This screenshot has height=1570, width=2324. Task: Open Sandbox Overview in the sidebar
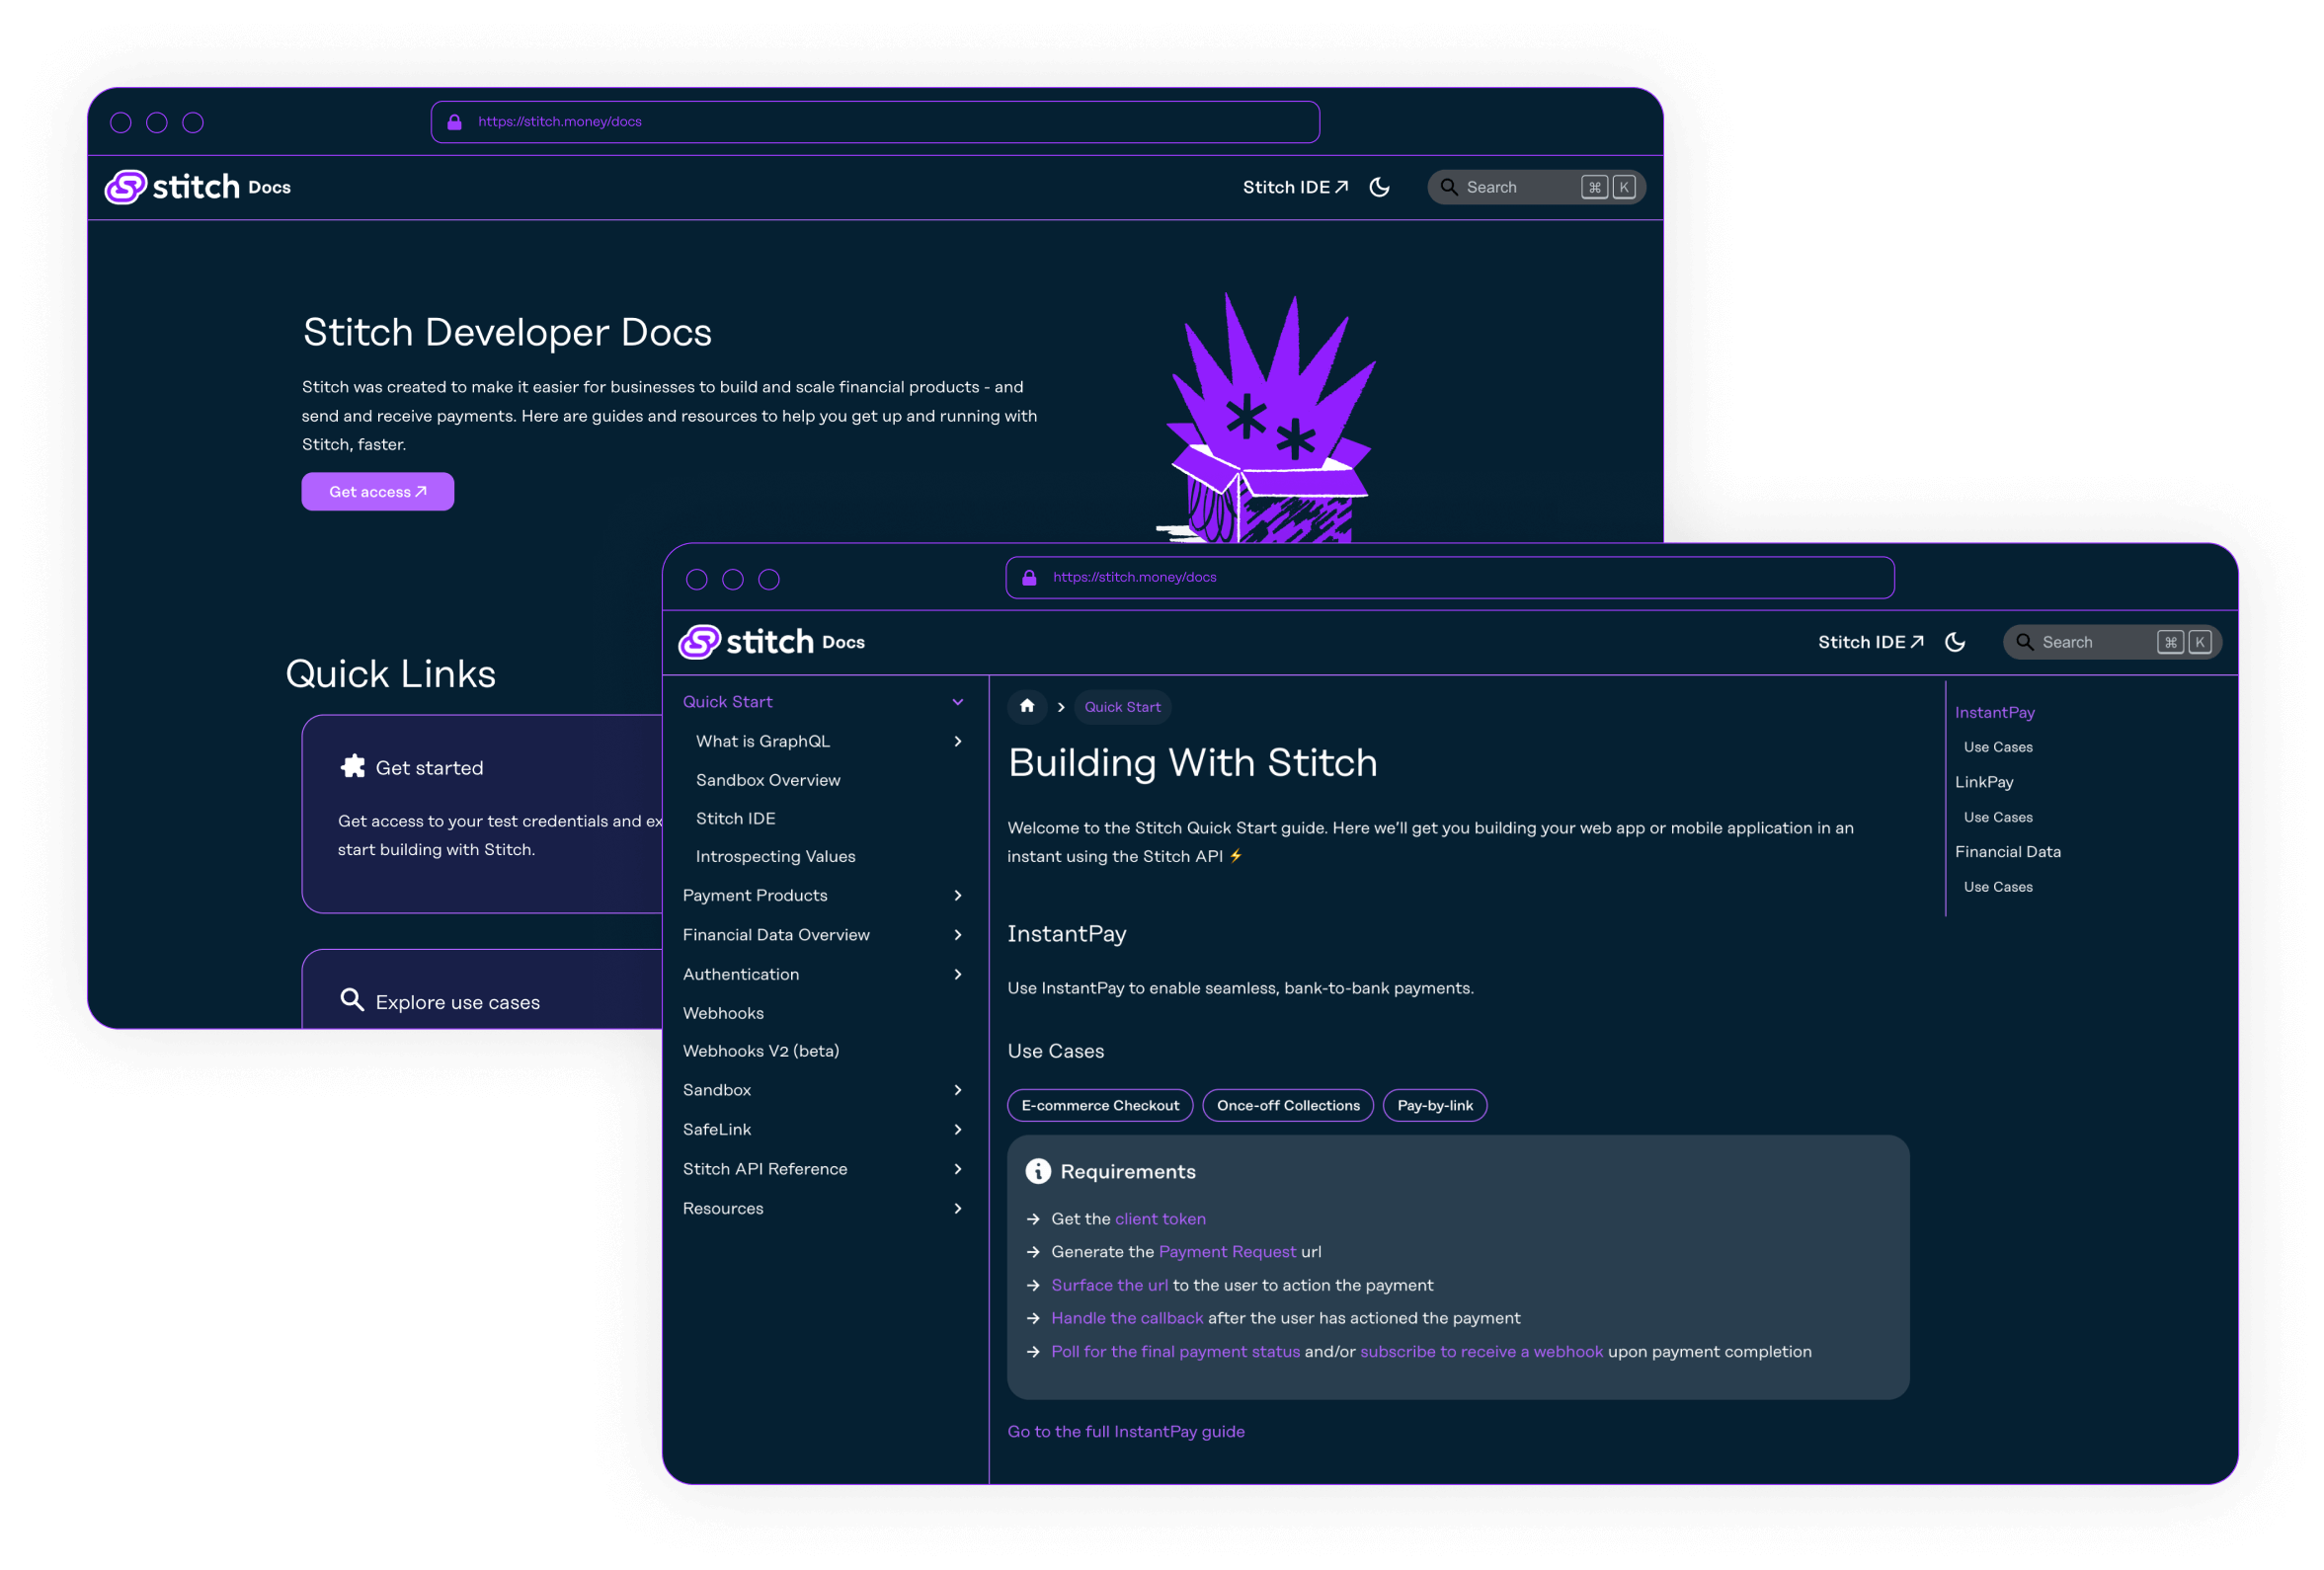click(x=767, y=780)
